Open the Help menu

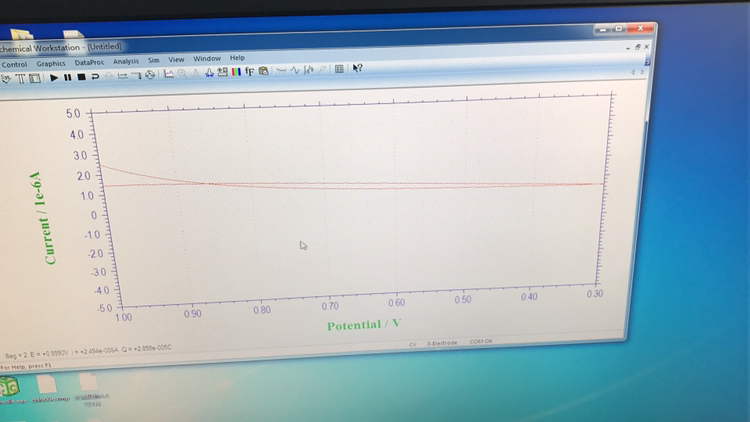(x=237, y=57)
